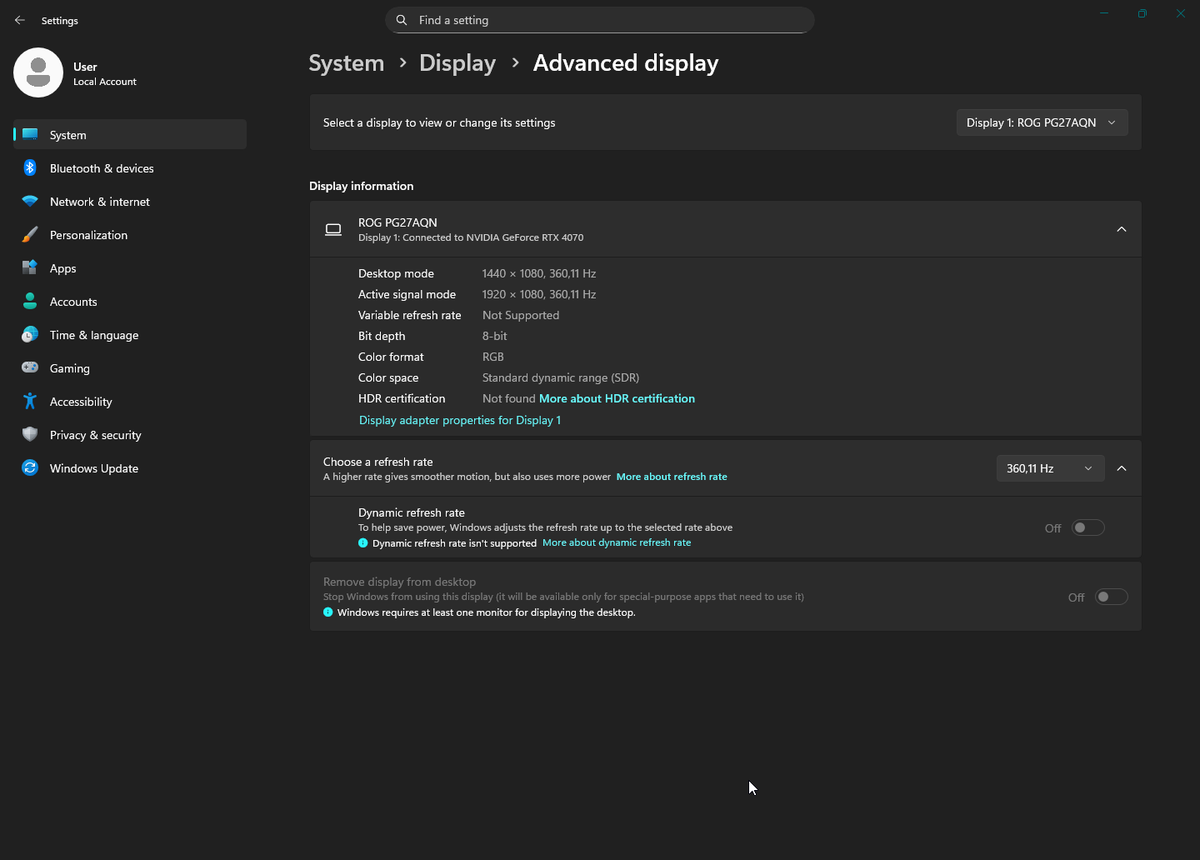
Task: Click the System monitor icon in sidebar
Action: tap(30, 135)
